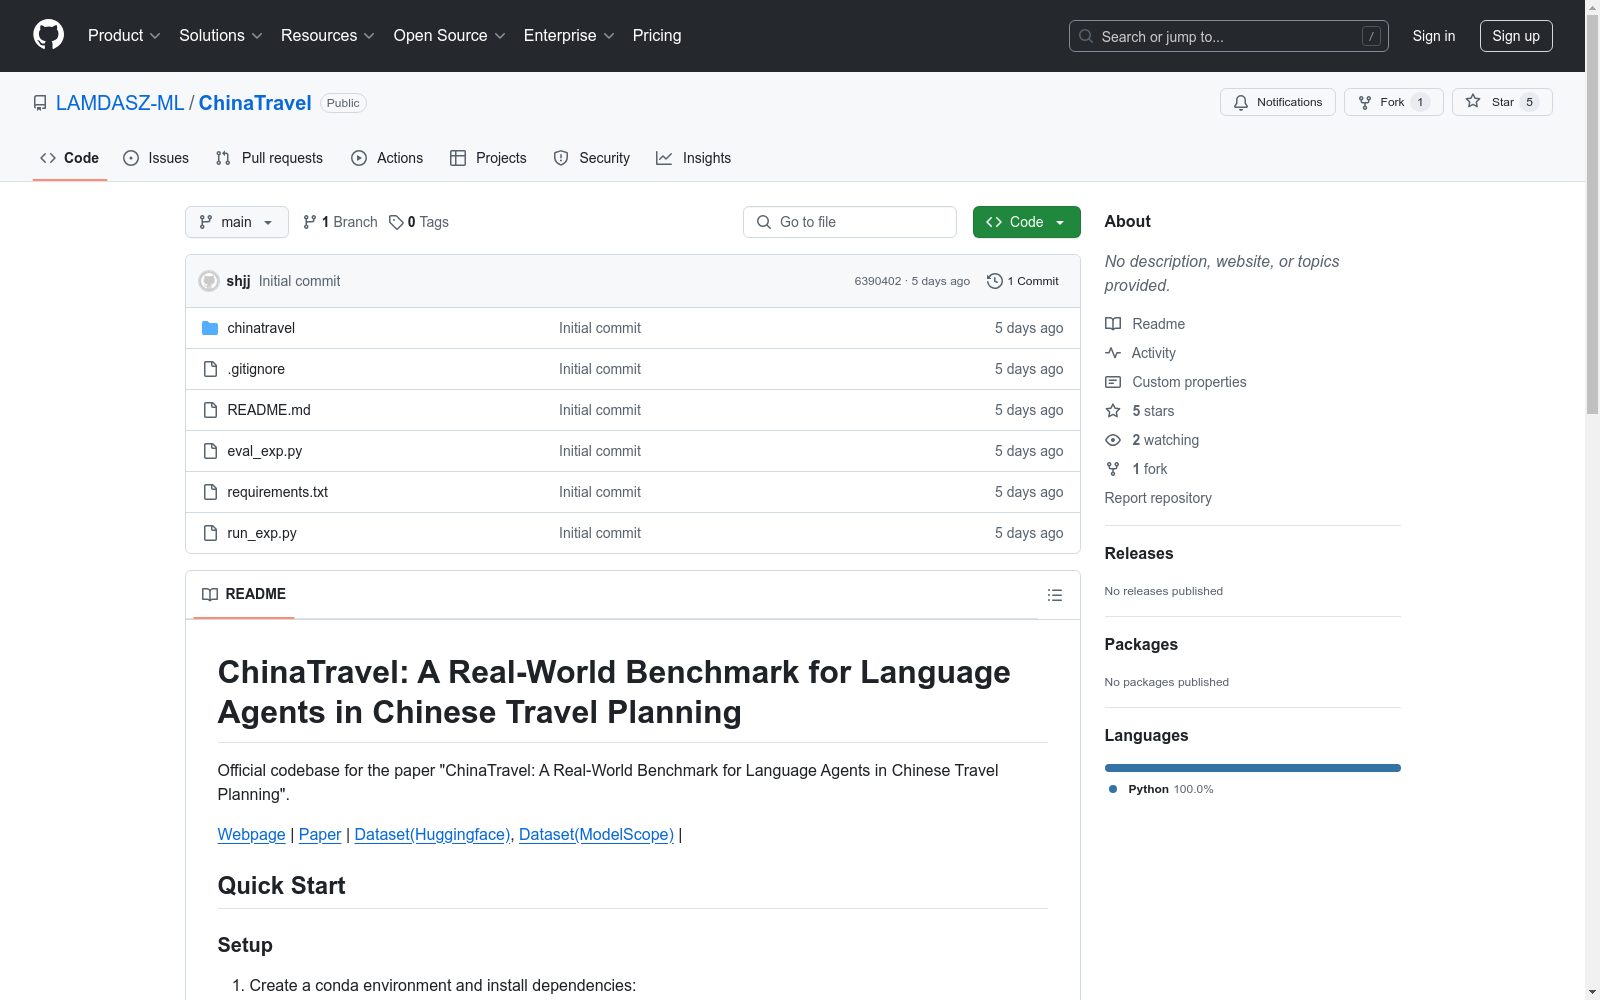Open the README outline list icon
Screen dimensions: 1600x1000
(1054, 595)
